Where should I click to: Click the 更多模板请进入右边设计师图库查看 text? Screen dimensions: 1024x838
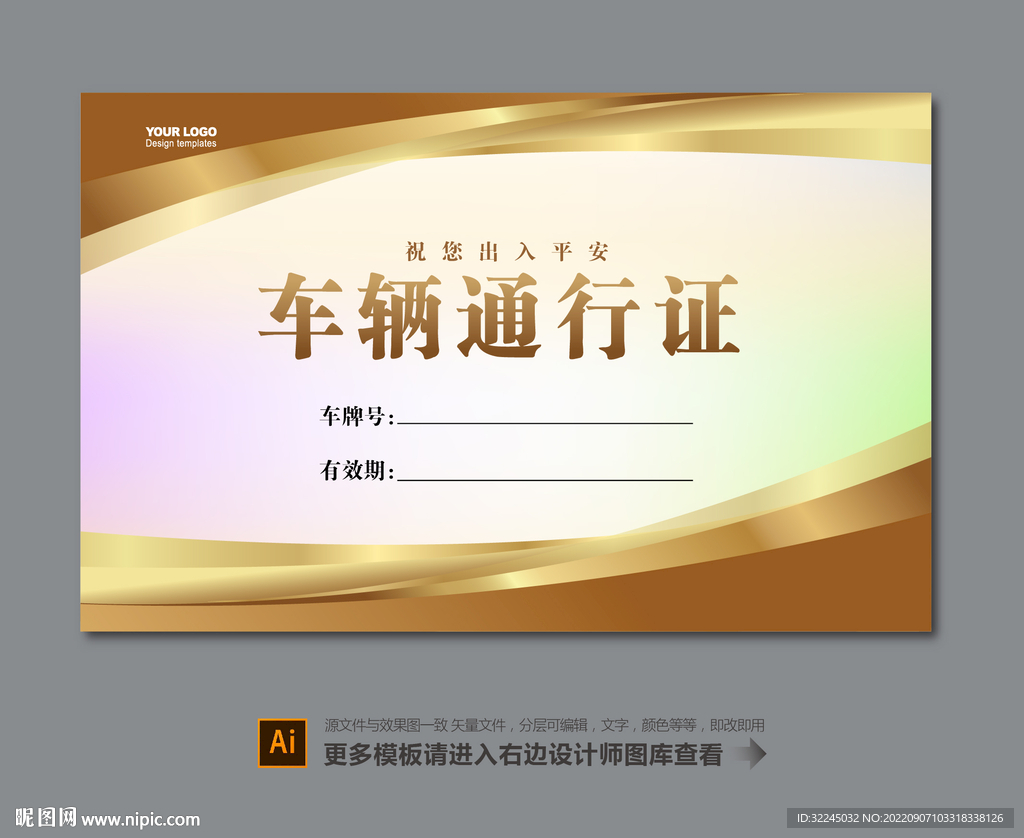pyautogui.click(x=520, y=755)
